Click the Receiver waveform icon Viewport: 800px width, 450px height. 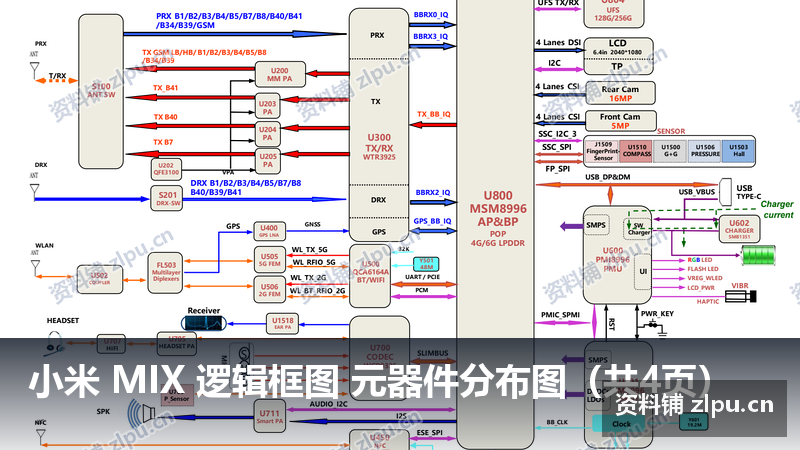(x=204, y=323)
